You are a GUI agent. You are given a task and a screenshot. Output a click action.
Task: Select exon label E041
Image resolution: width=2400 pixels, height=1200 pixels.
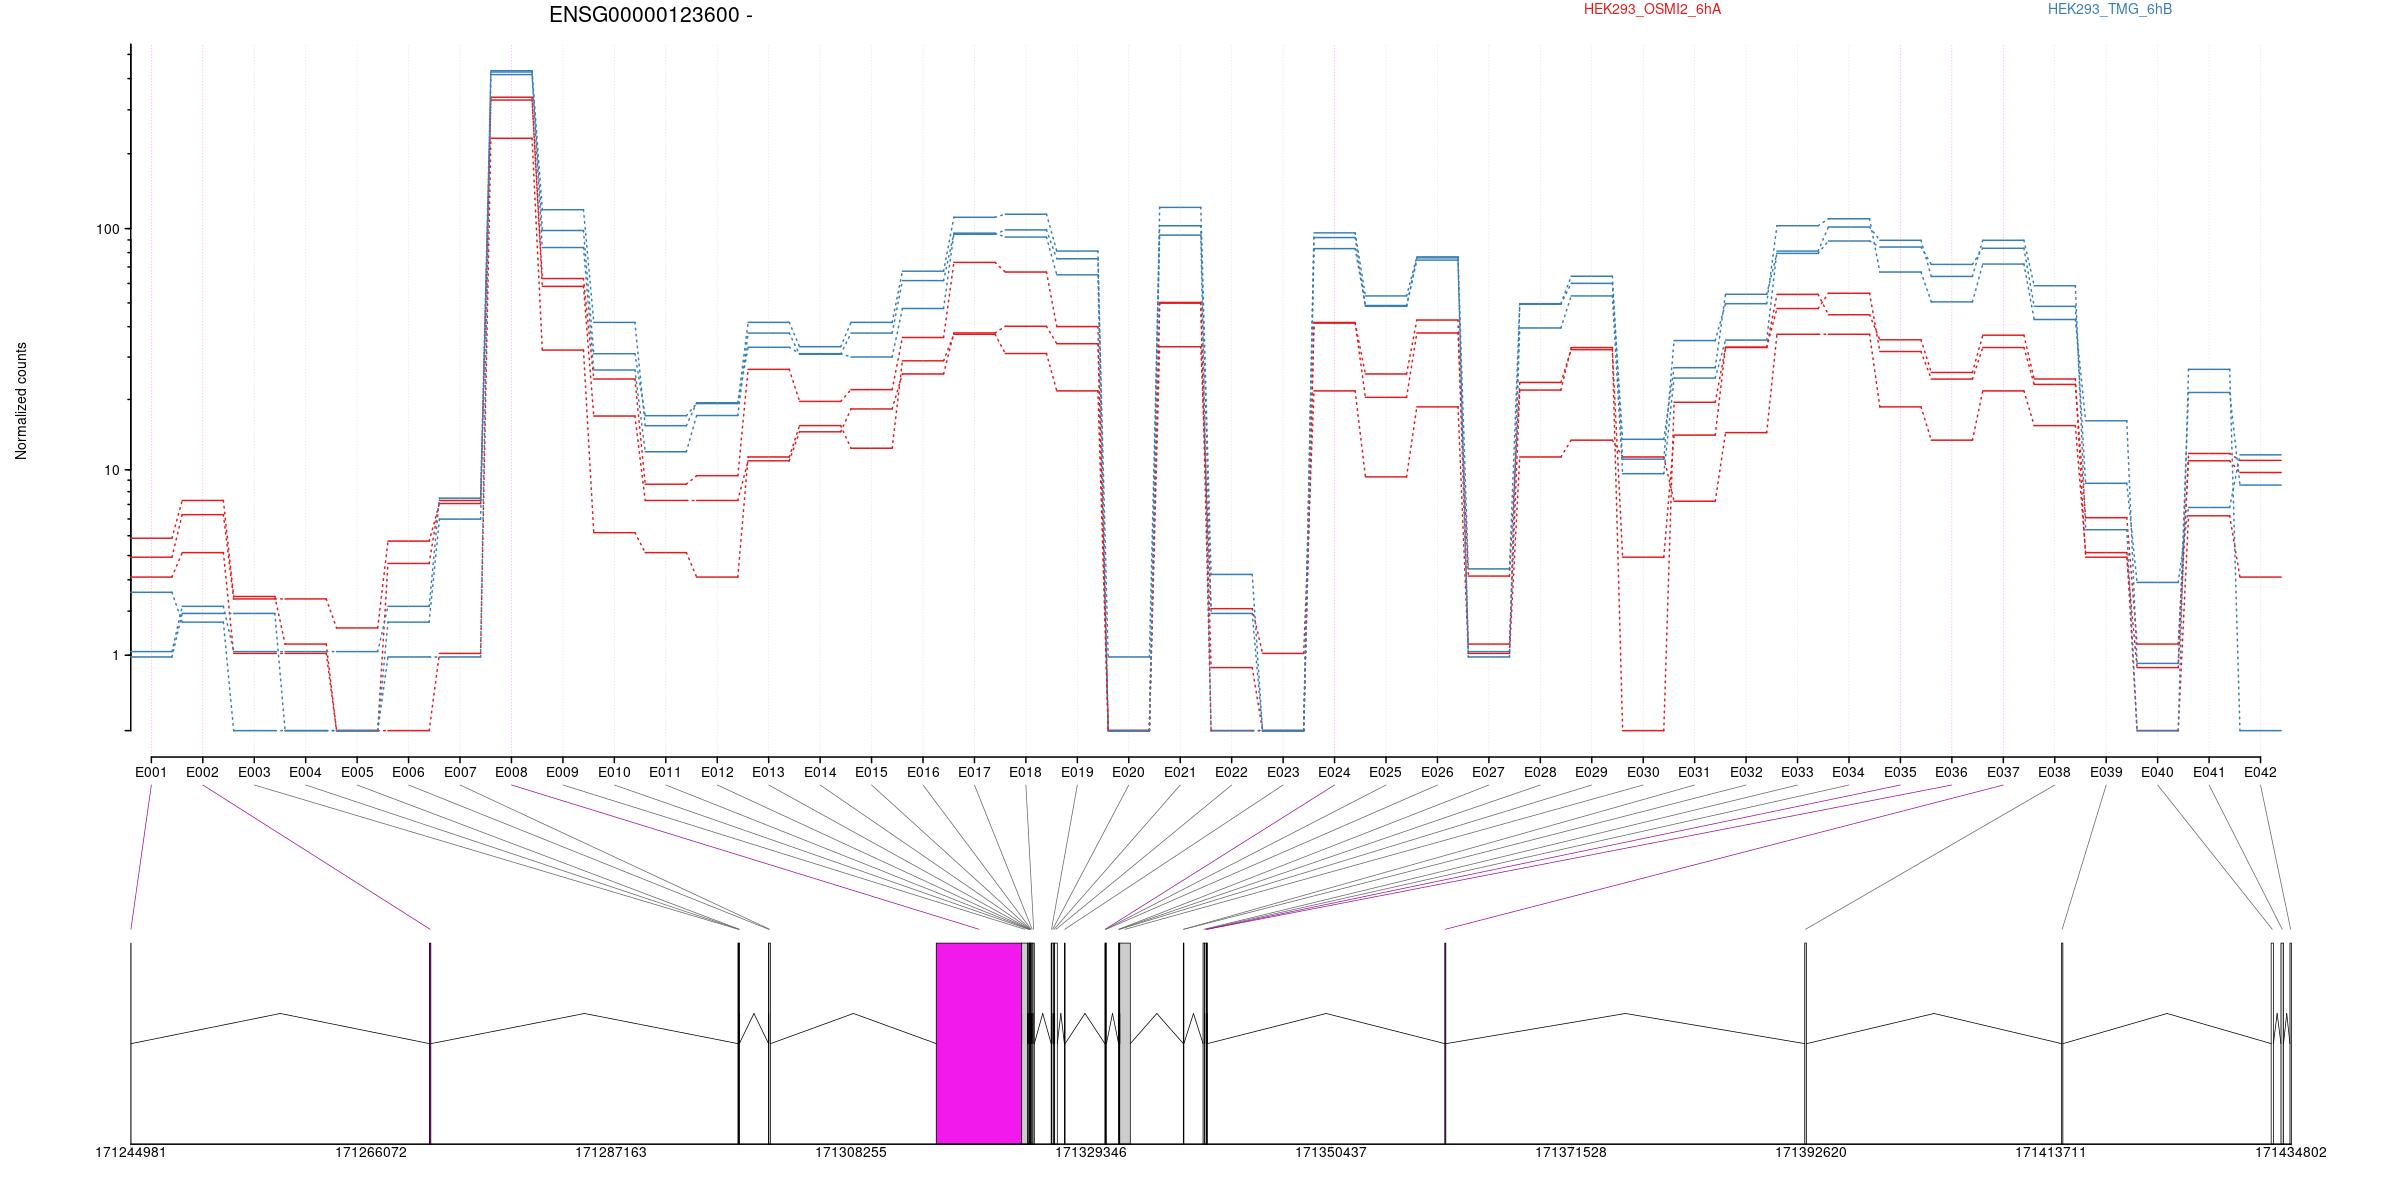click(x=2209, y=772)
